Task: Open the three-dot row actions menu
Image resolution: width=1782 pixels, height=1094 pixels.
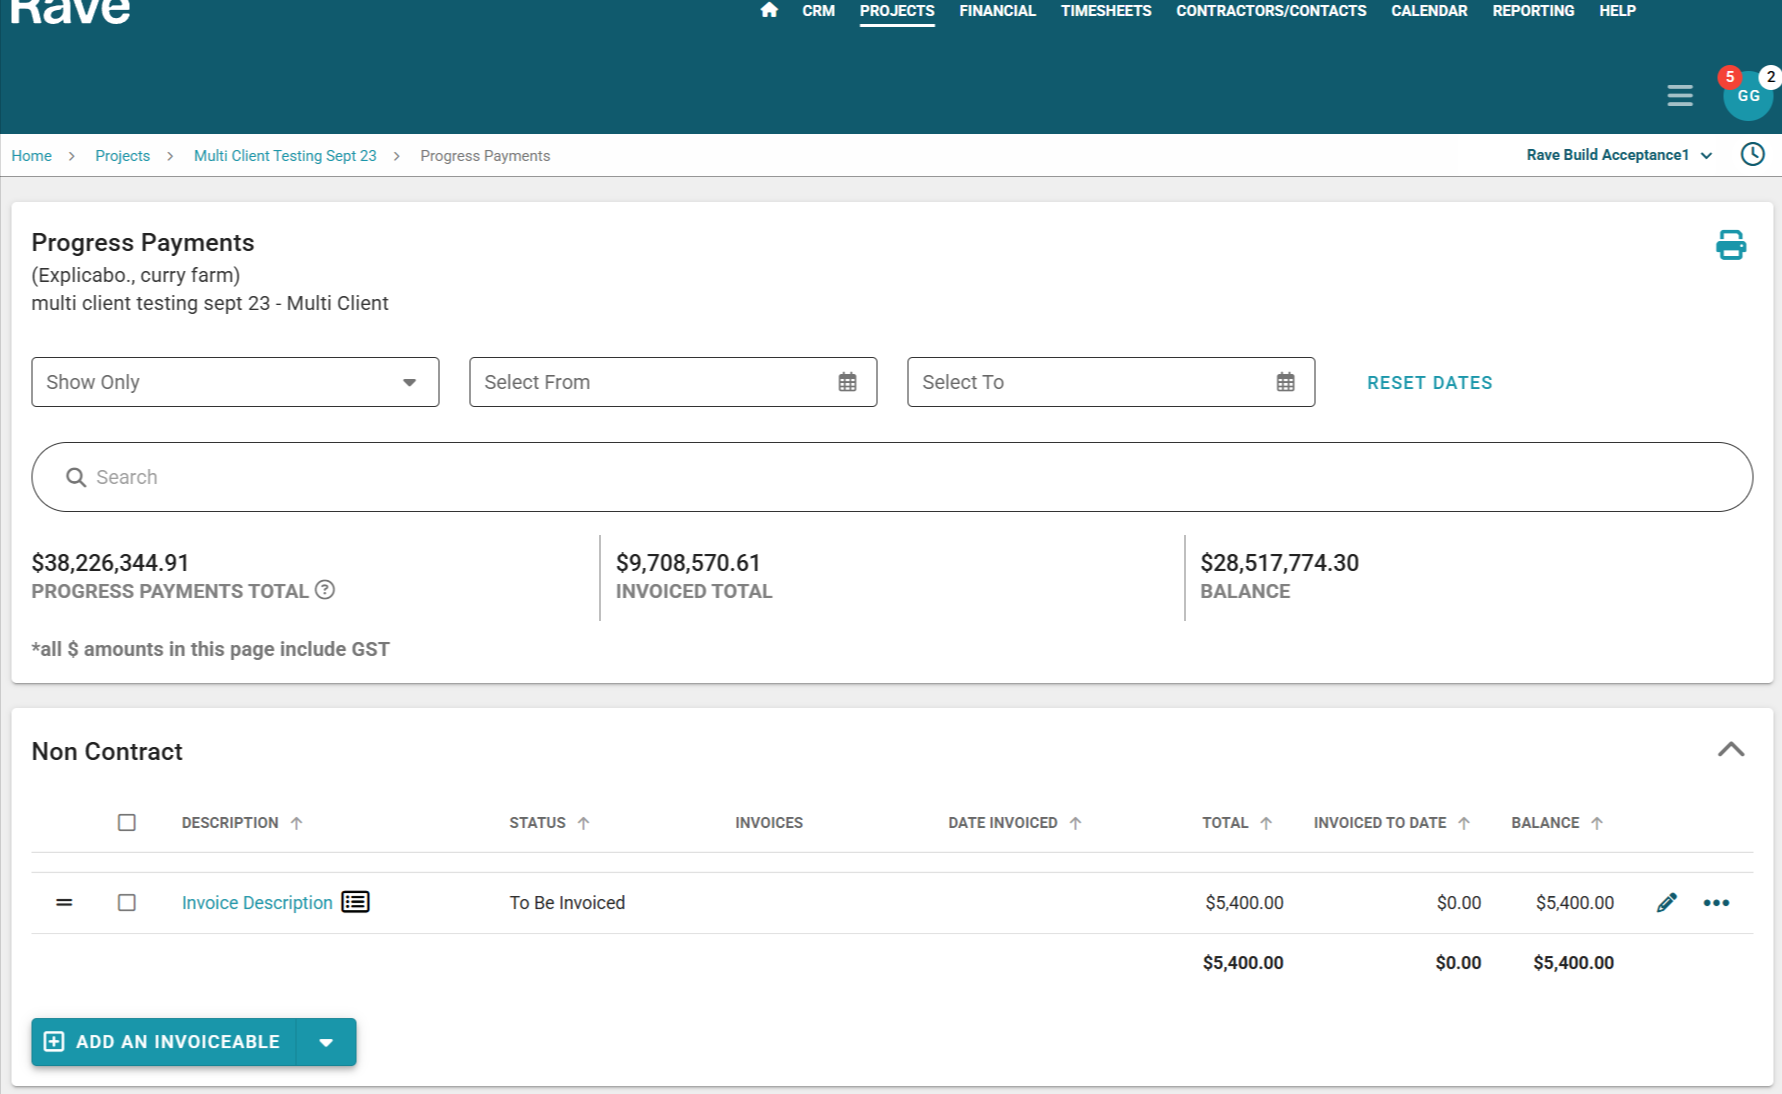Action: point(1716,903)
